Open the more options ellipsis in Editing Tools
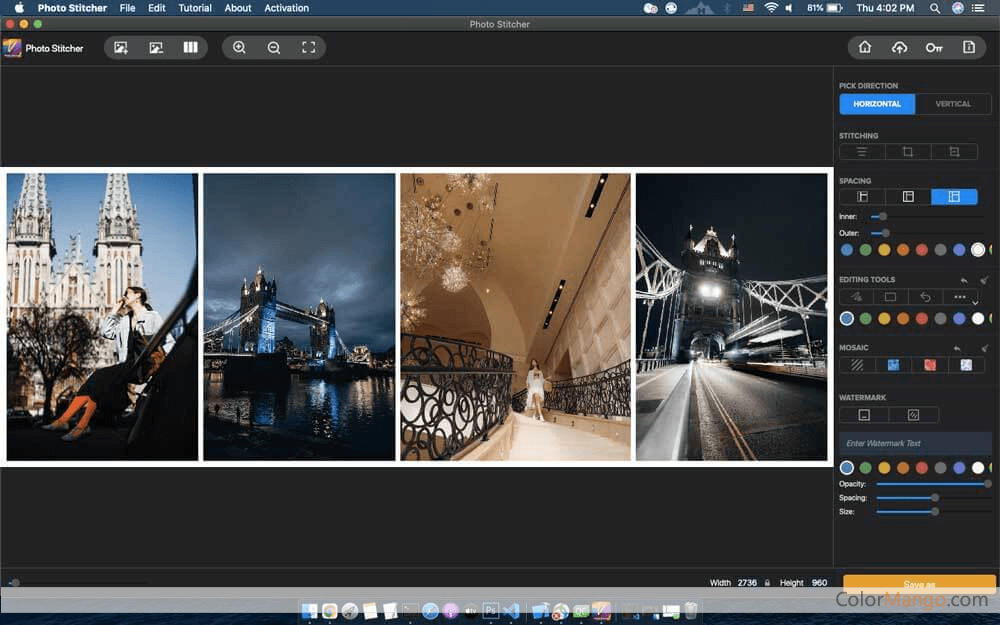 [960, 297]
